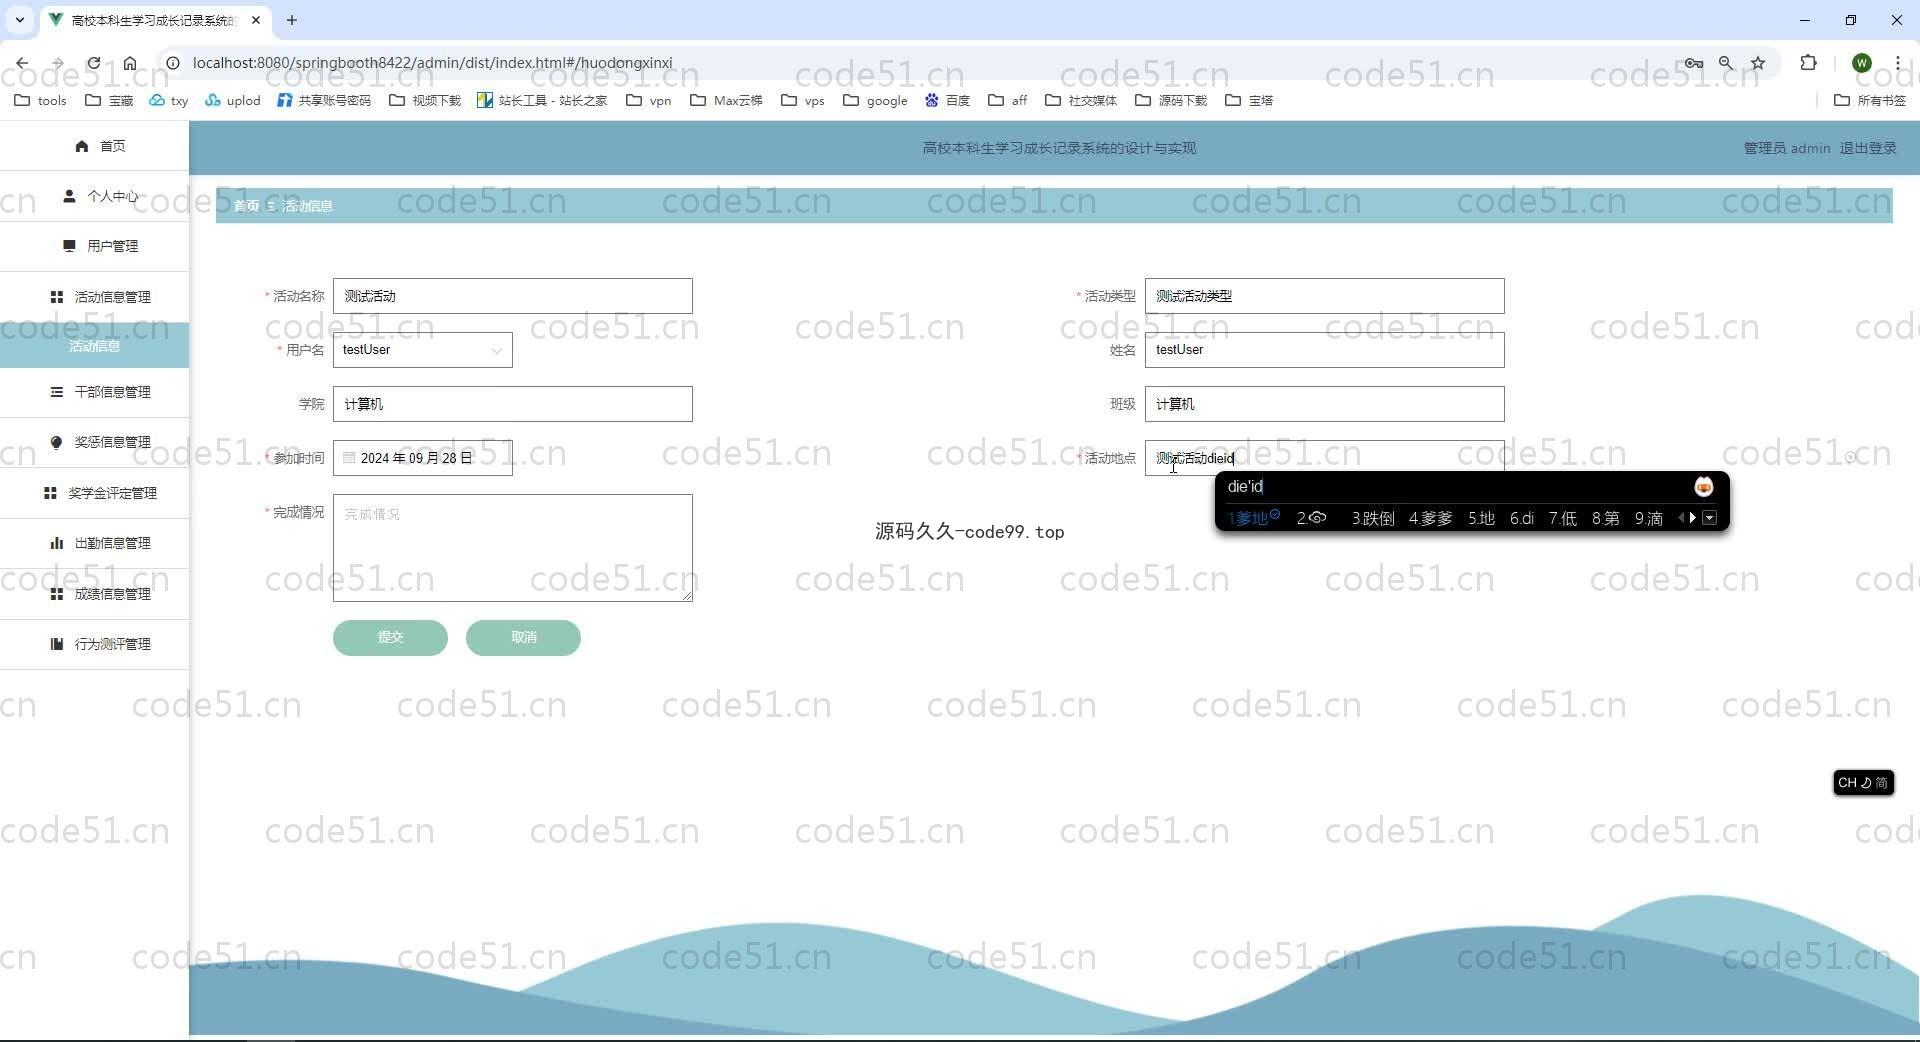Open the 参加时间 date picker
Screen dimensions: 1920x1042
pyautogui.click(x=423, y=458)
